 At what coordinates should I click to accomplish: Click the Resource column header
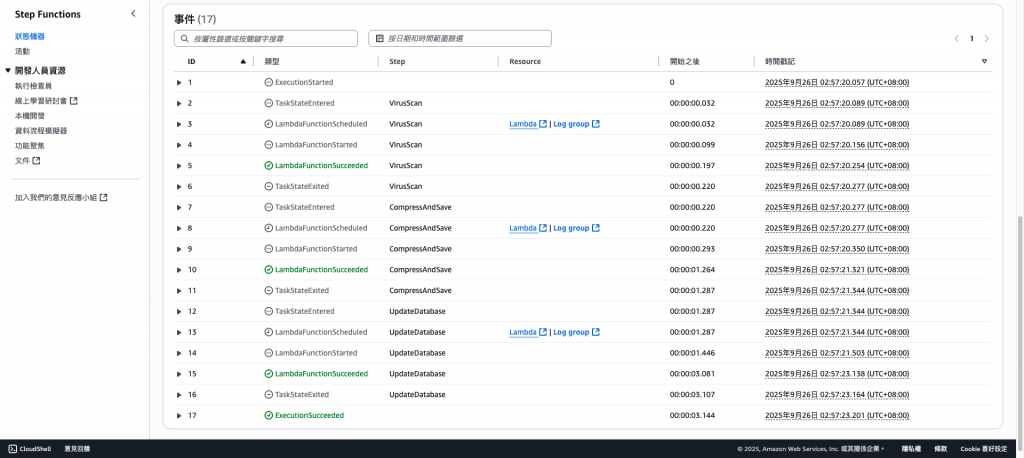coord(525,61)
